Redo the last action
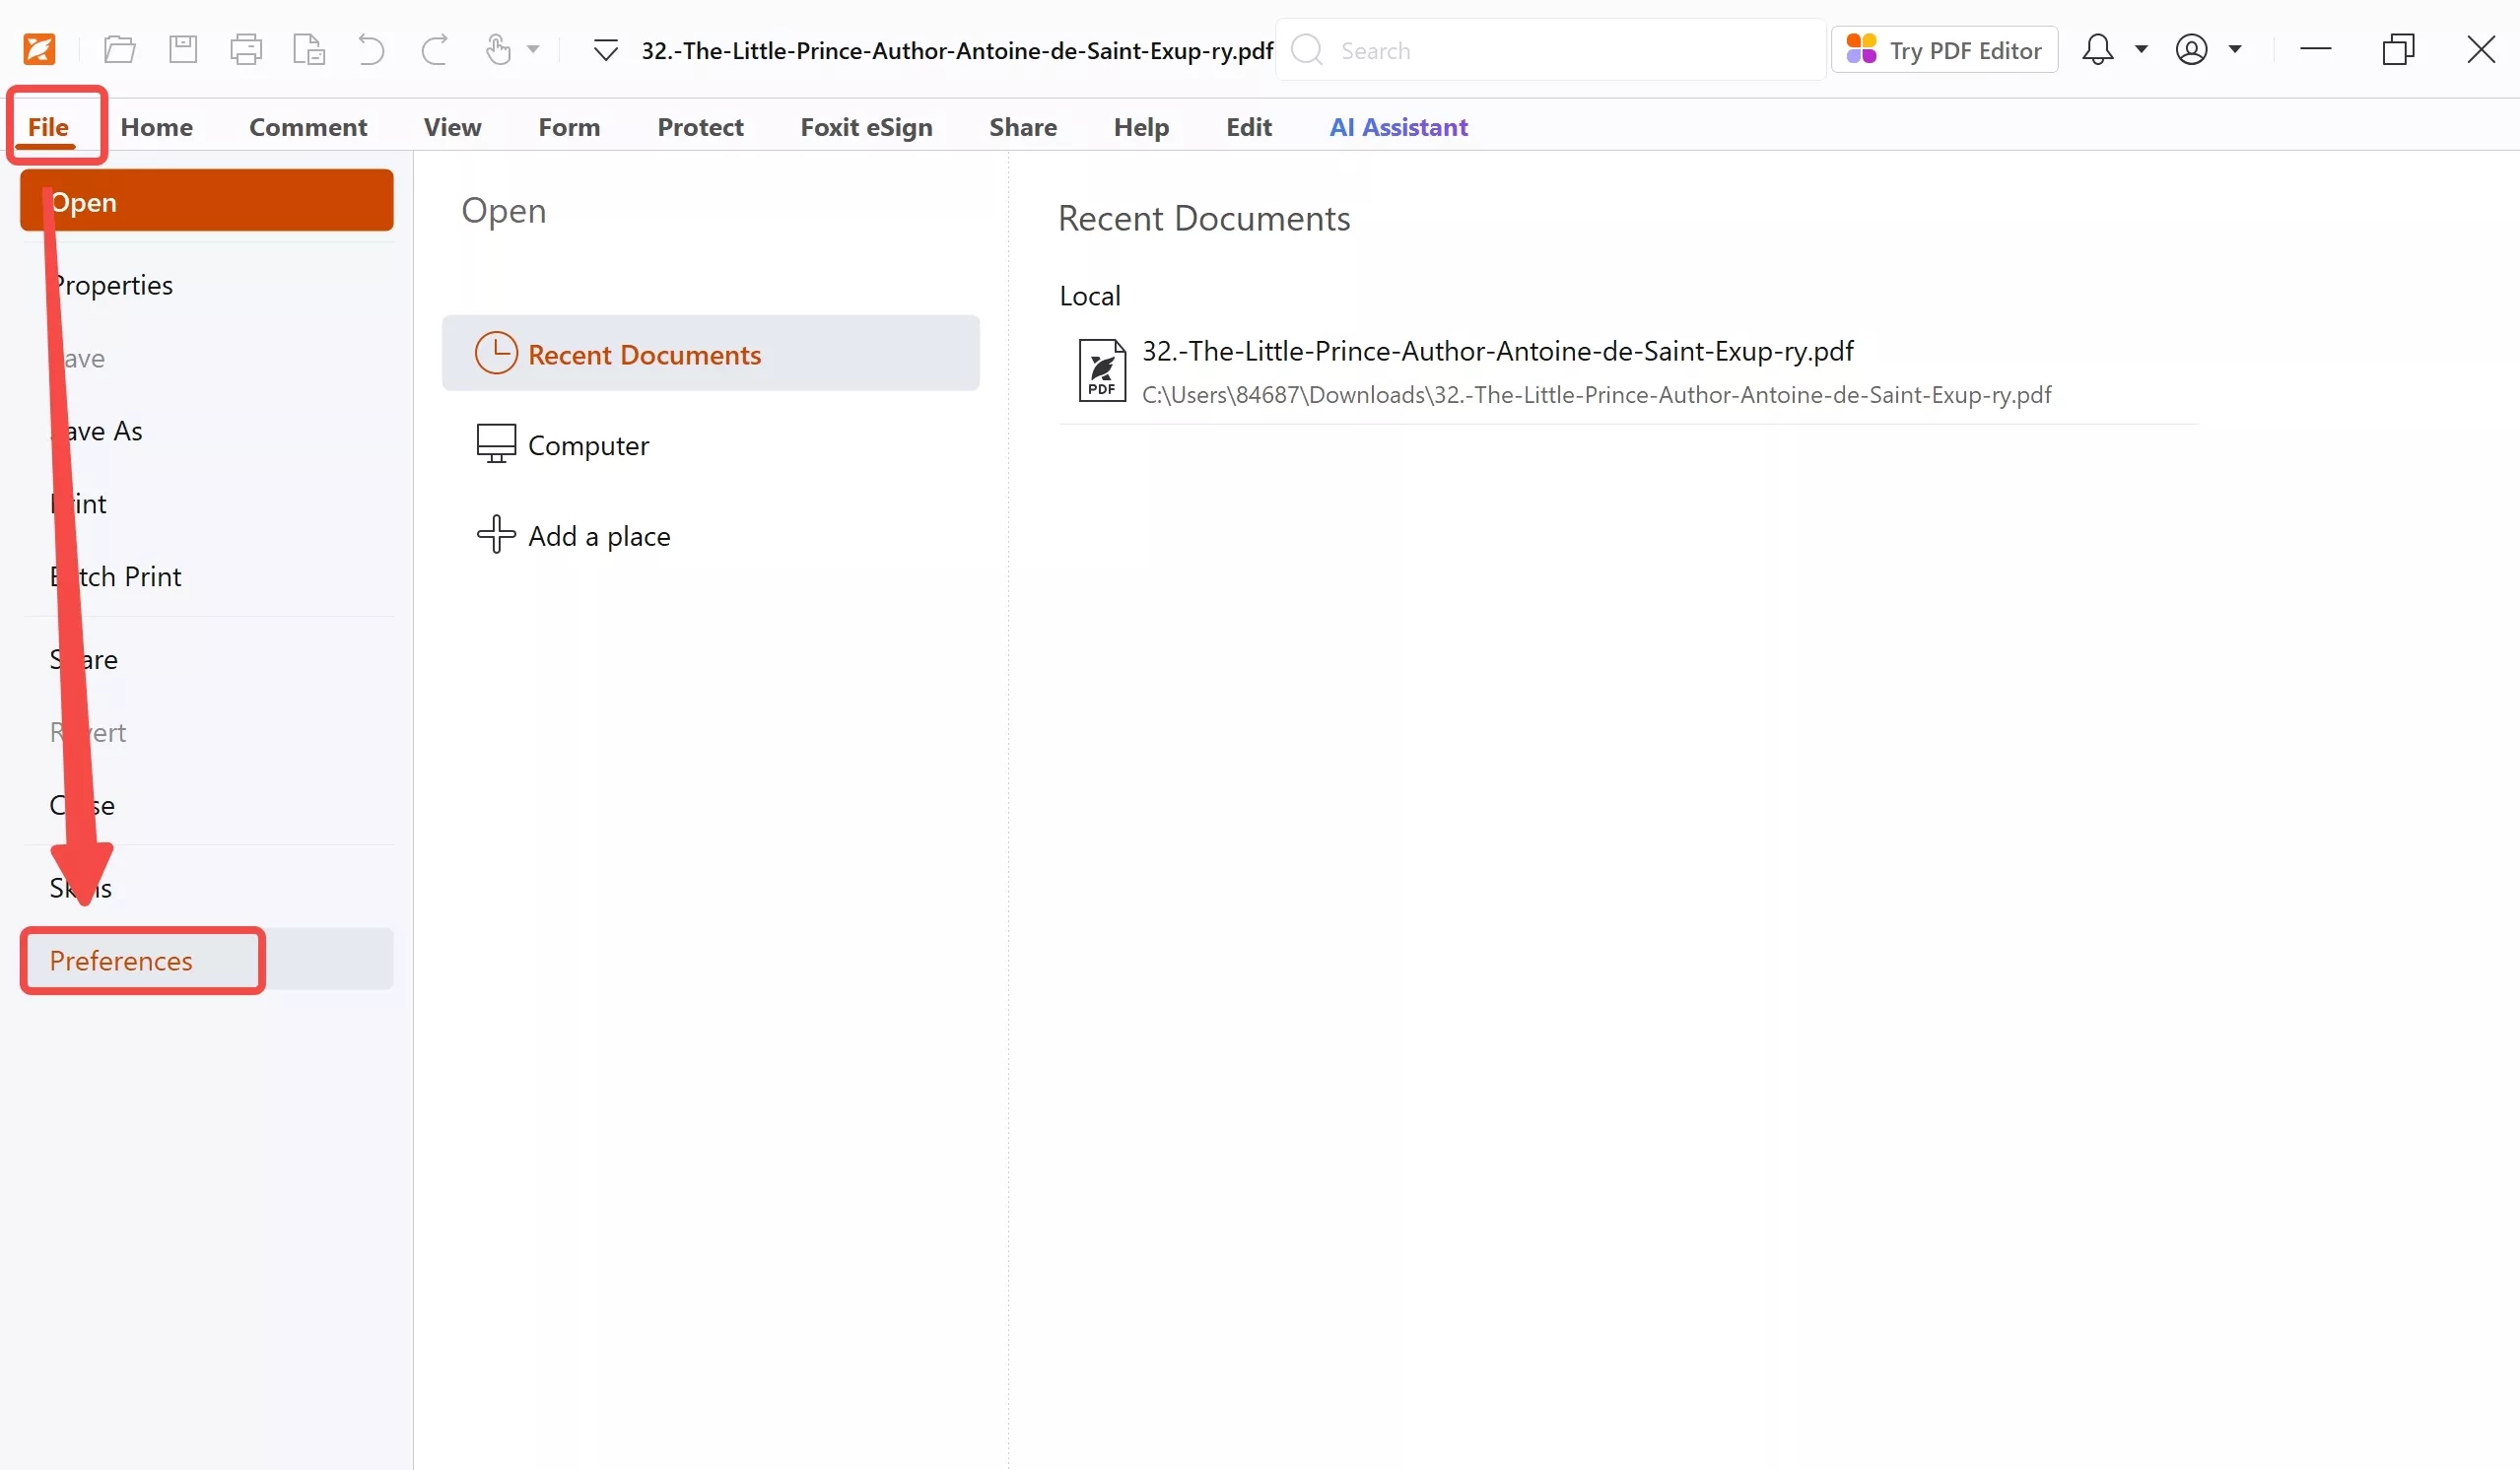Image resolution: width=2520 pixels, height=1470 pixels. (434, 49)
